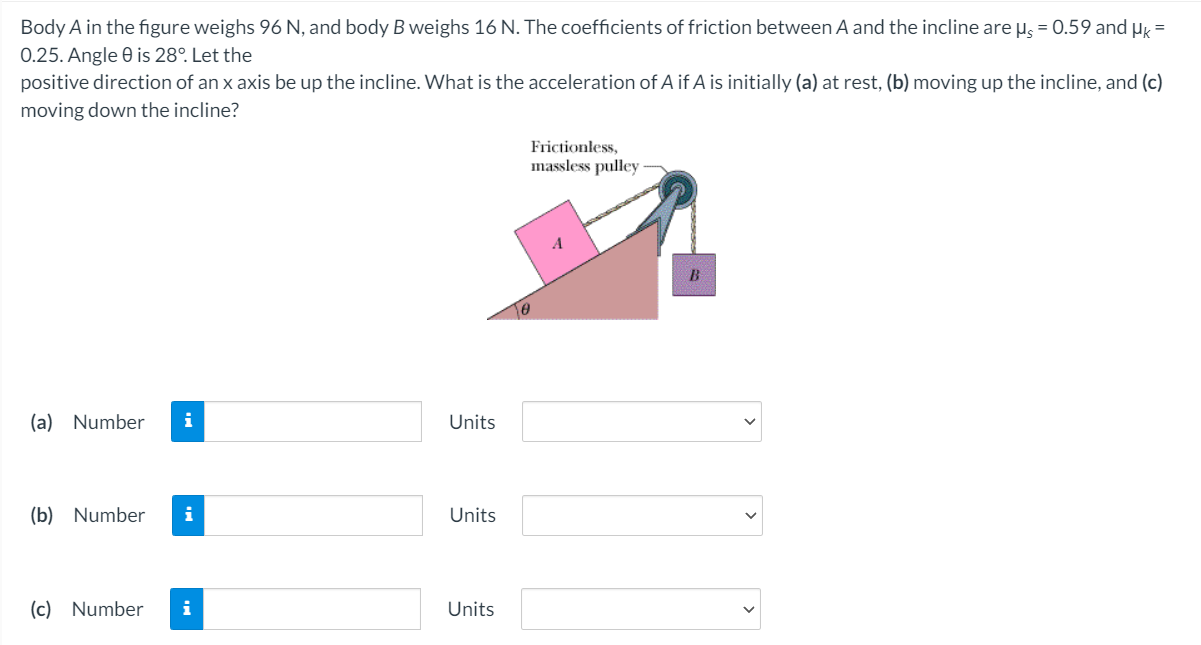Click inside the Number field for part (b)
This screenshot has height=645, width=1201.
pyautogui.click(x=310, y=515)
